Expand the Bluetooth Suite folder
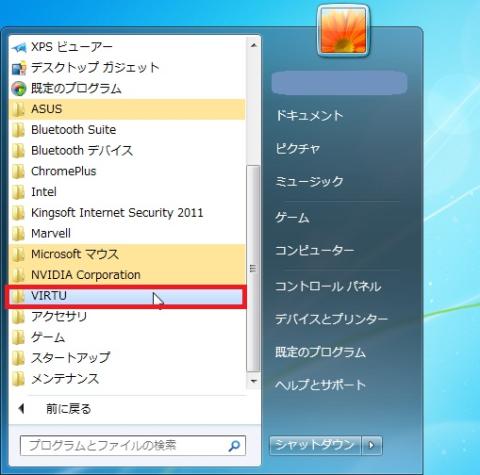 127,130
